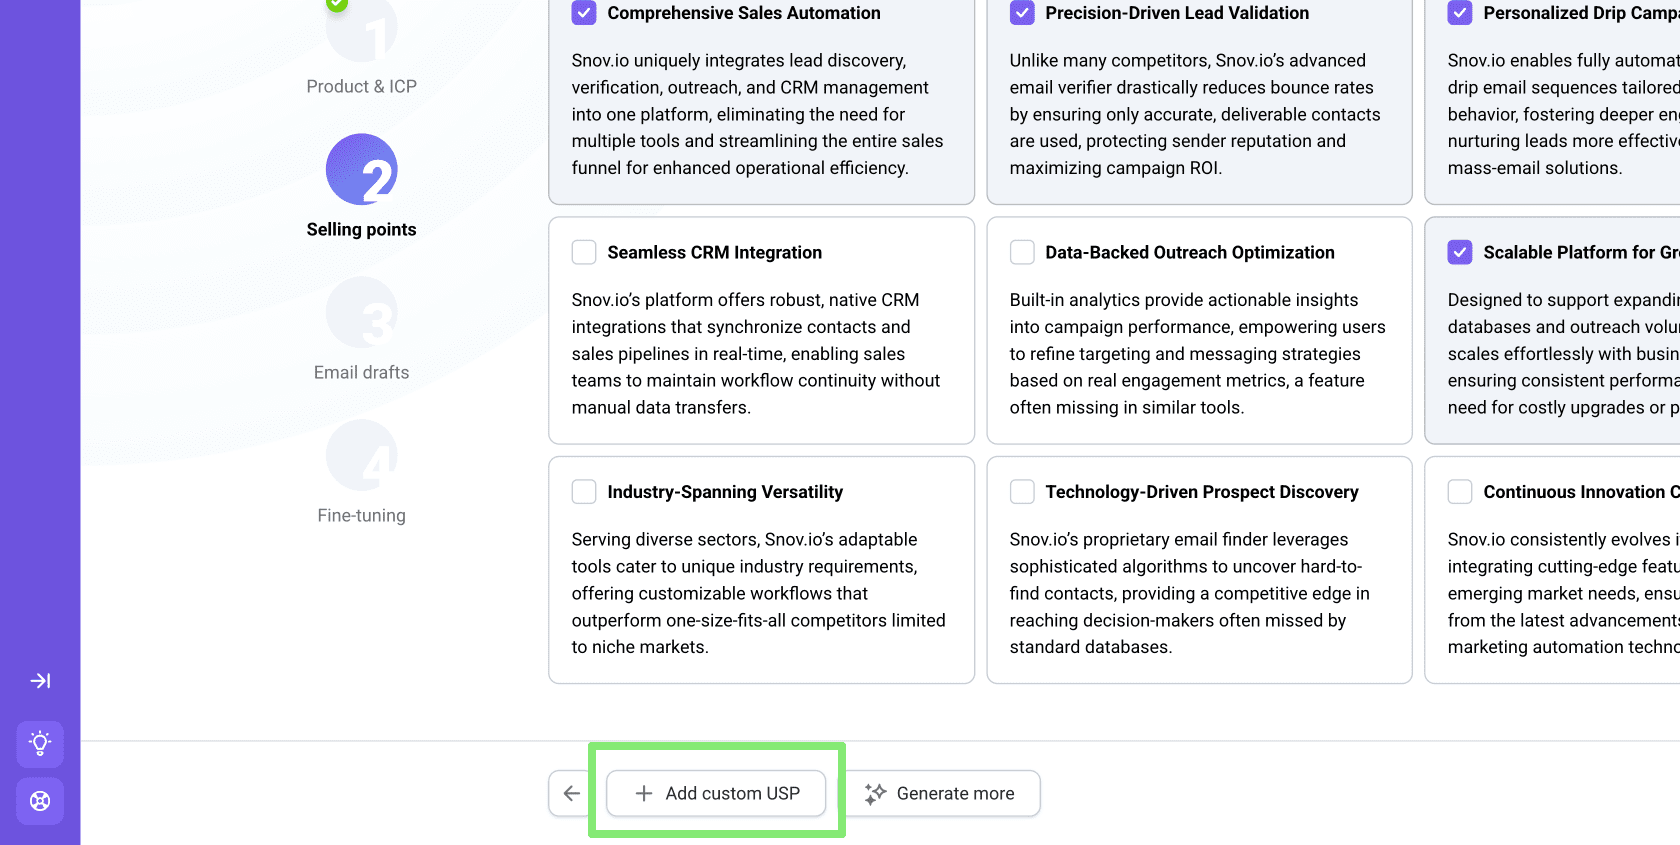Image resolution: width=1680 pixels, height=845 pixels.
Task: Go back using the left arrow button
Action: (x=571, y=793)
